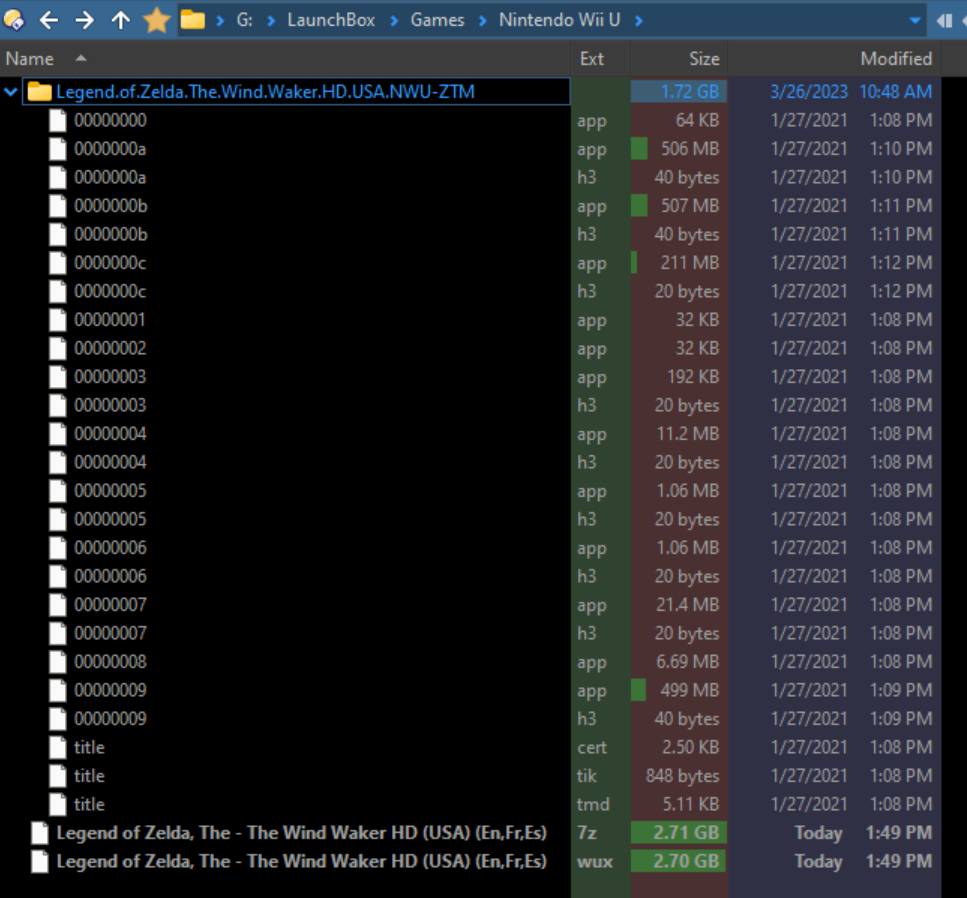Click file icon of the 7z archive
Image resolution: width=967 pixels, height=898 pixels.
click(x=40, y=833)
